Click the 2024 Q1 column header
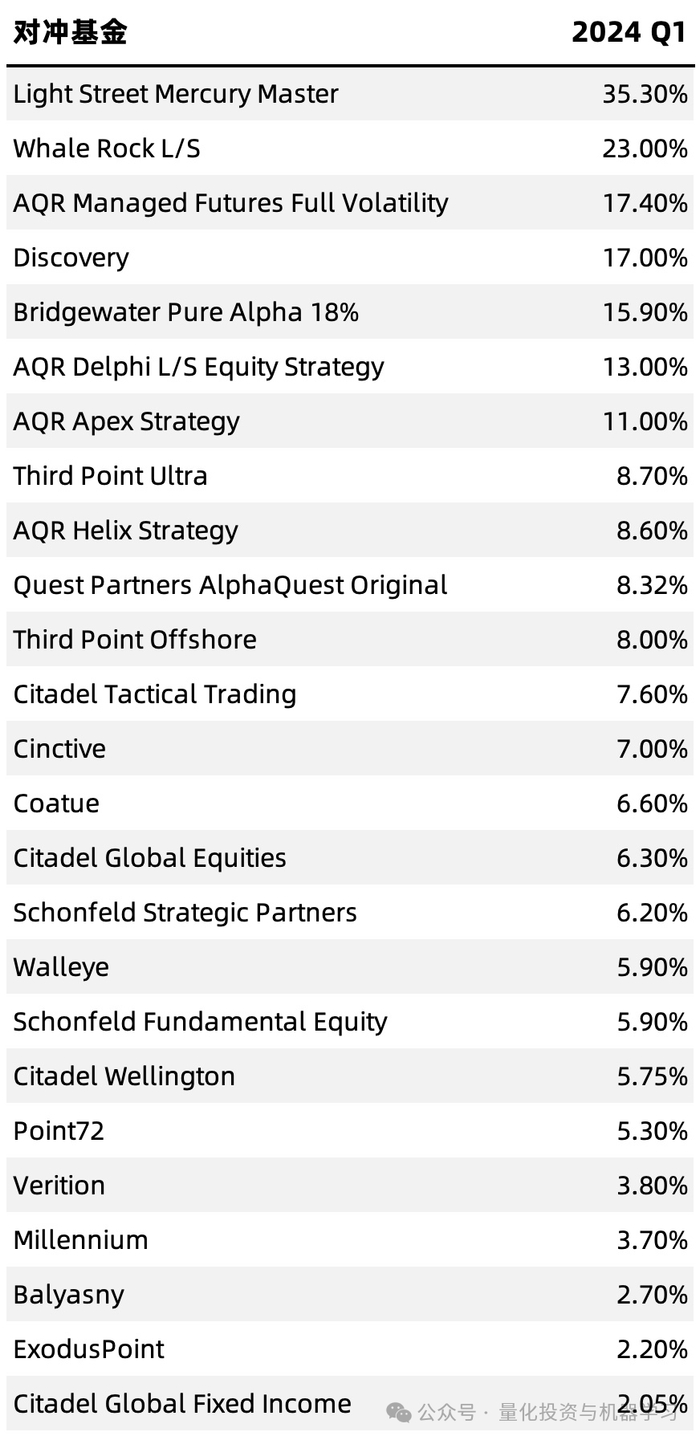 coord(628,32)
